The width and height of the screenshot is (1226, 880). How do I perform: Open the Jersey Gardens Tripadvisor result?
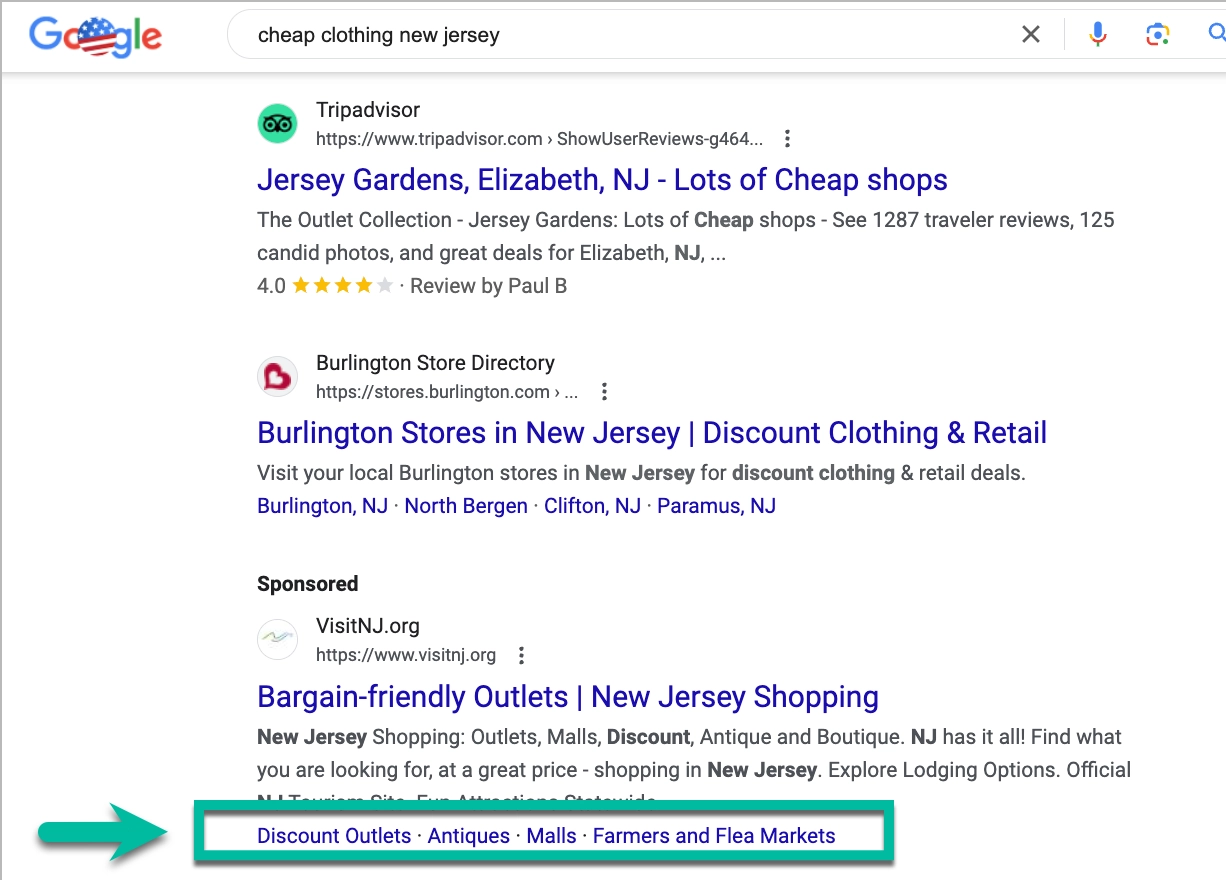(602, 180)
